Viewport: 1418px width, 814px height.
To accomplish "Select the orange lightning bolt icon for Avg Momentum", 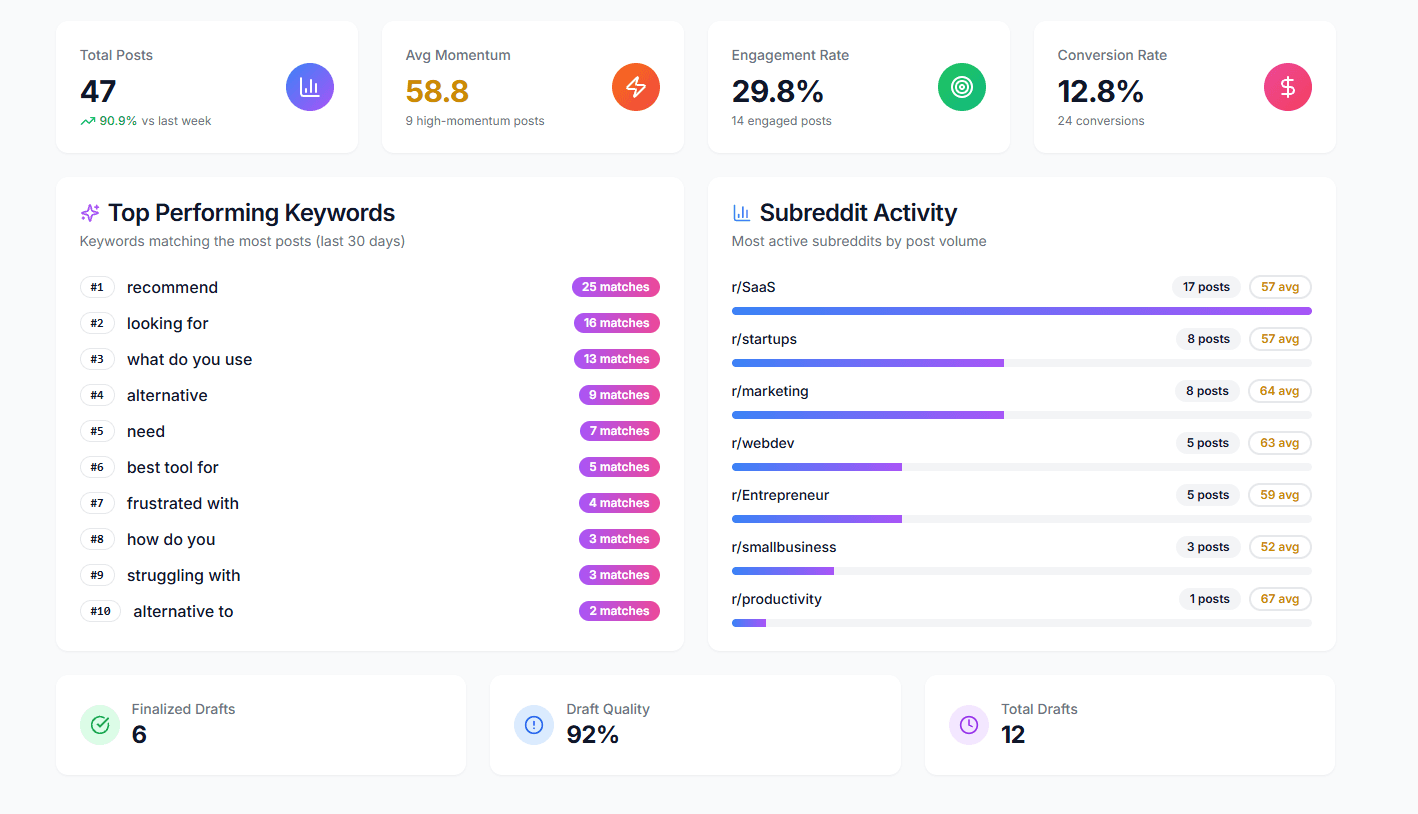I will (x=635, y=87).
